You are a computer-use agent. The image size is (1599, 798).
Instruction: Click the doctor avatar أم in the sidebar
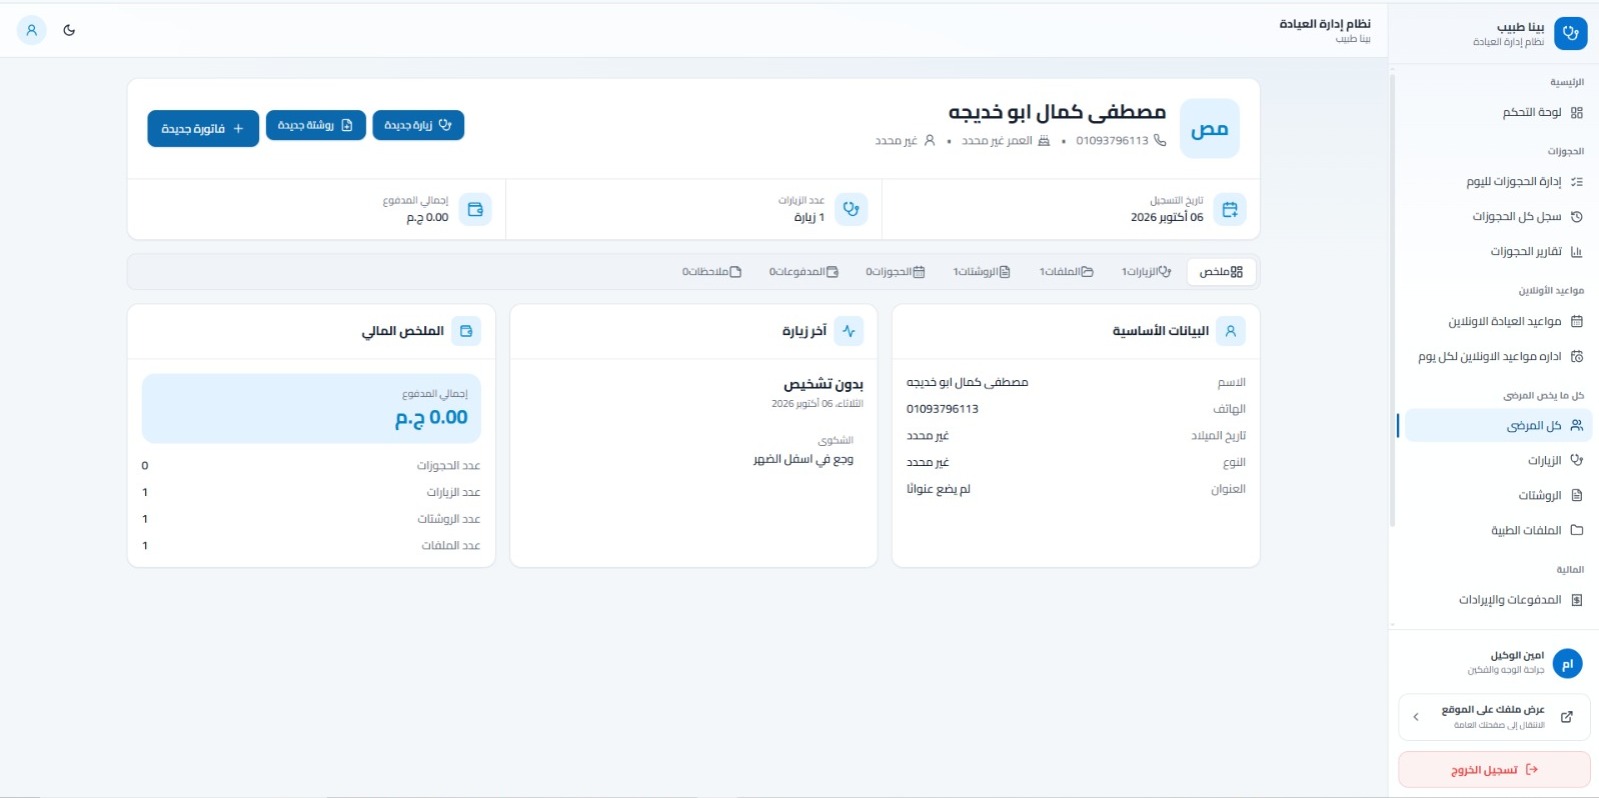pos(1567,664)
